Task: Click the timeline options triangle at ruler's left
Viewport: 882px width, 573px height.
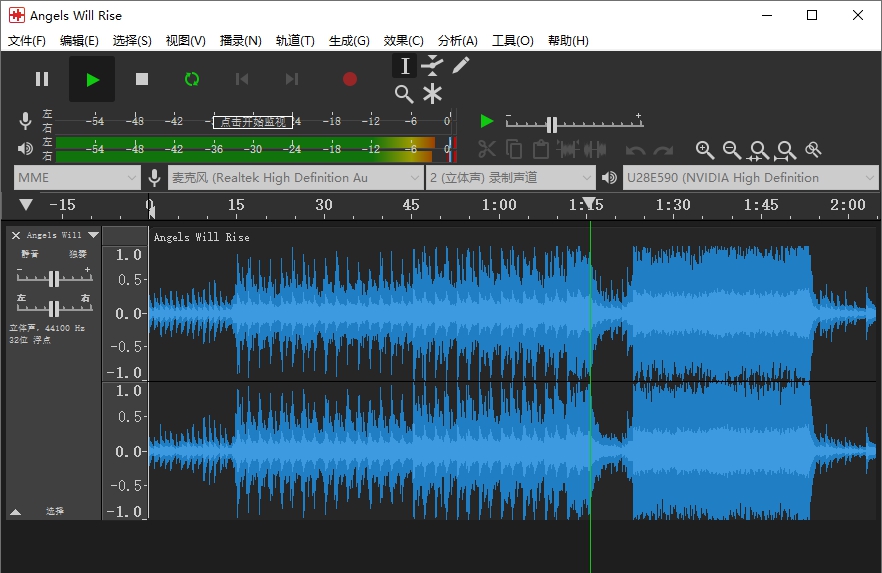Action: [x=26, y=204]
